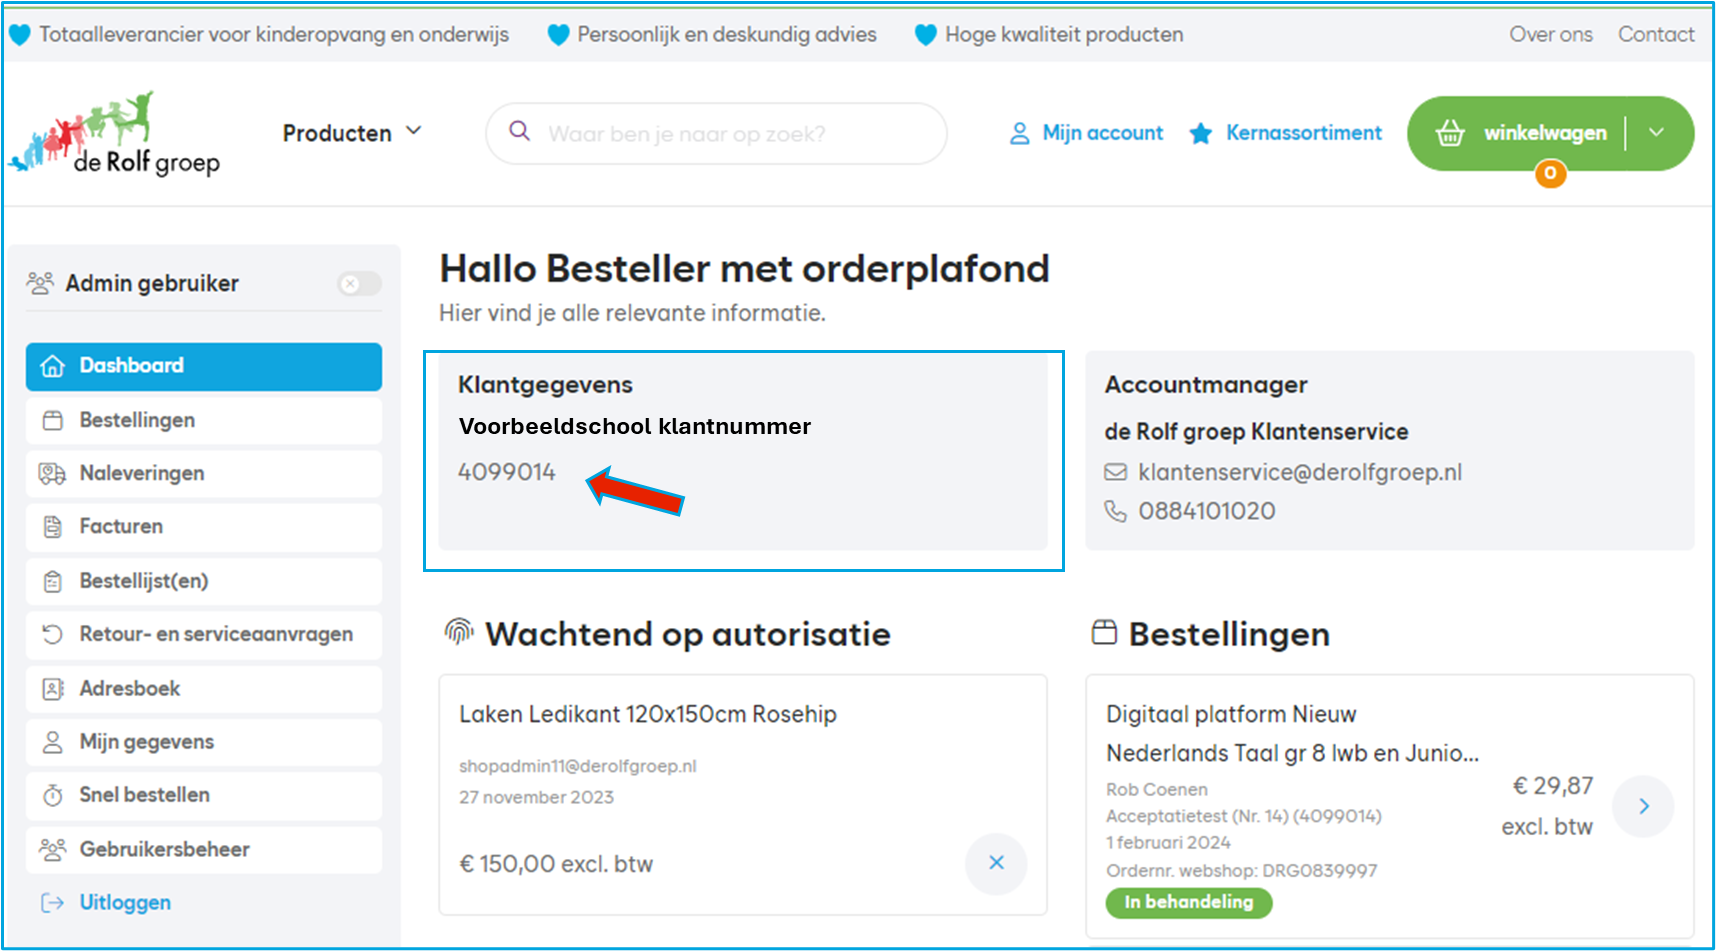1716x951 pixels.
Task: Click the Mijn account person icon
Action: coord(1019,133)
